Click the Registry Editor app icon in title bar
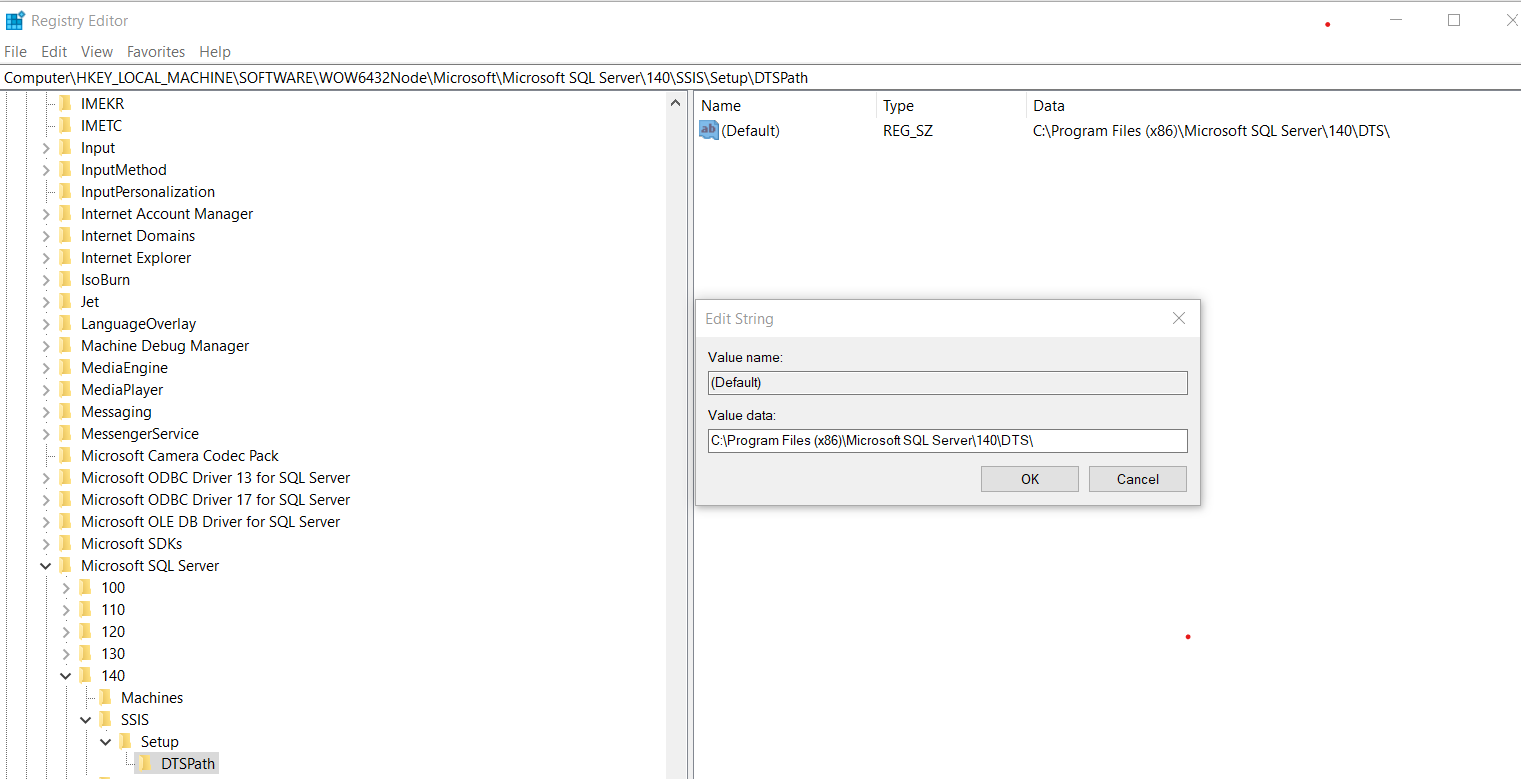 (15, 20)
